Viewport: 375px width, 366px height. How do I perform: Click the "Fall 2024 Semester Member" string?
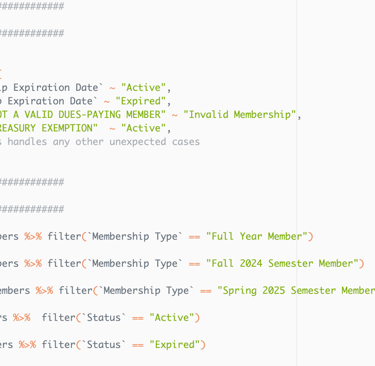point(282,263)
